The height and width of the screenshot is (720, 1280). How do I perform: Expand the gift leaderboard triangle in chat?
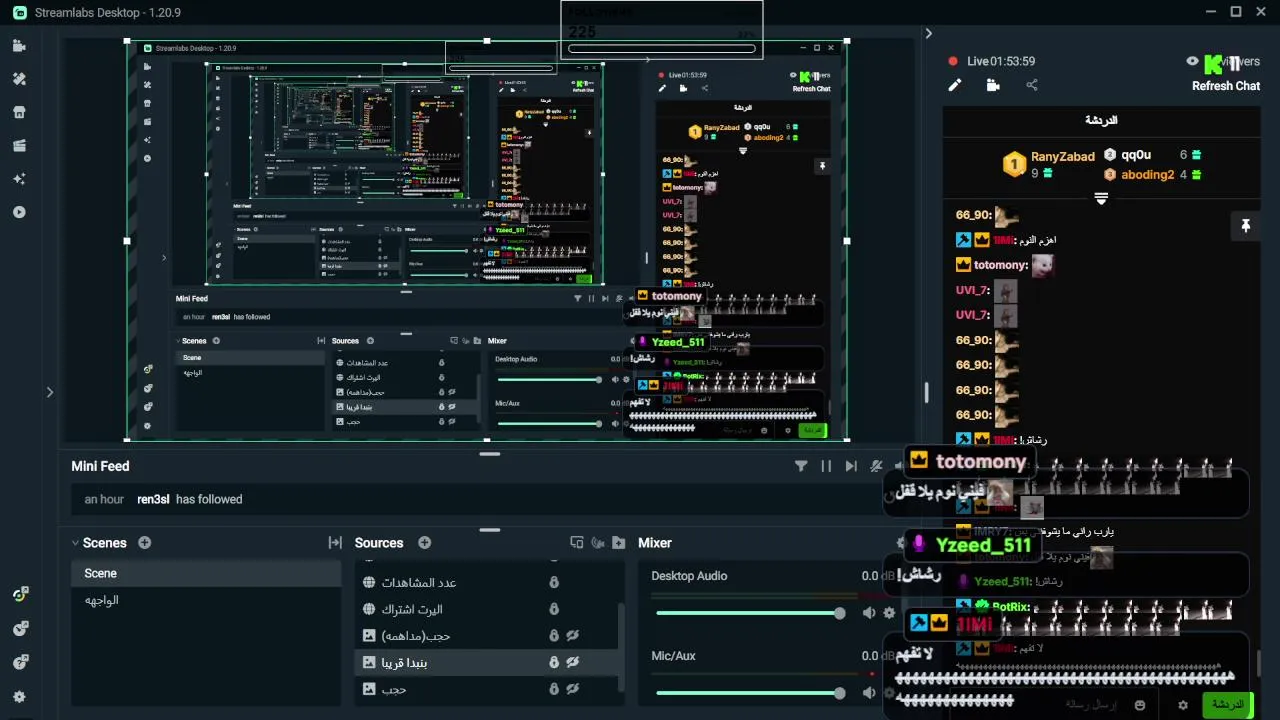click(1101, 199)
